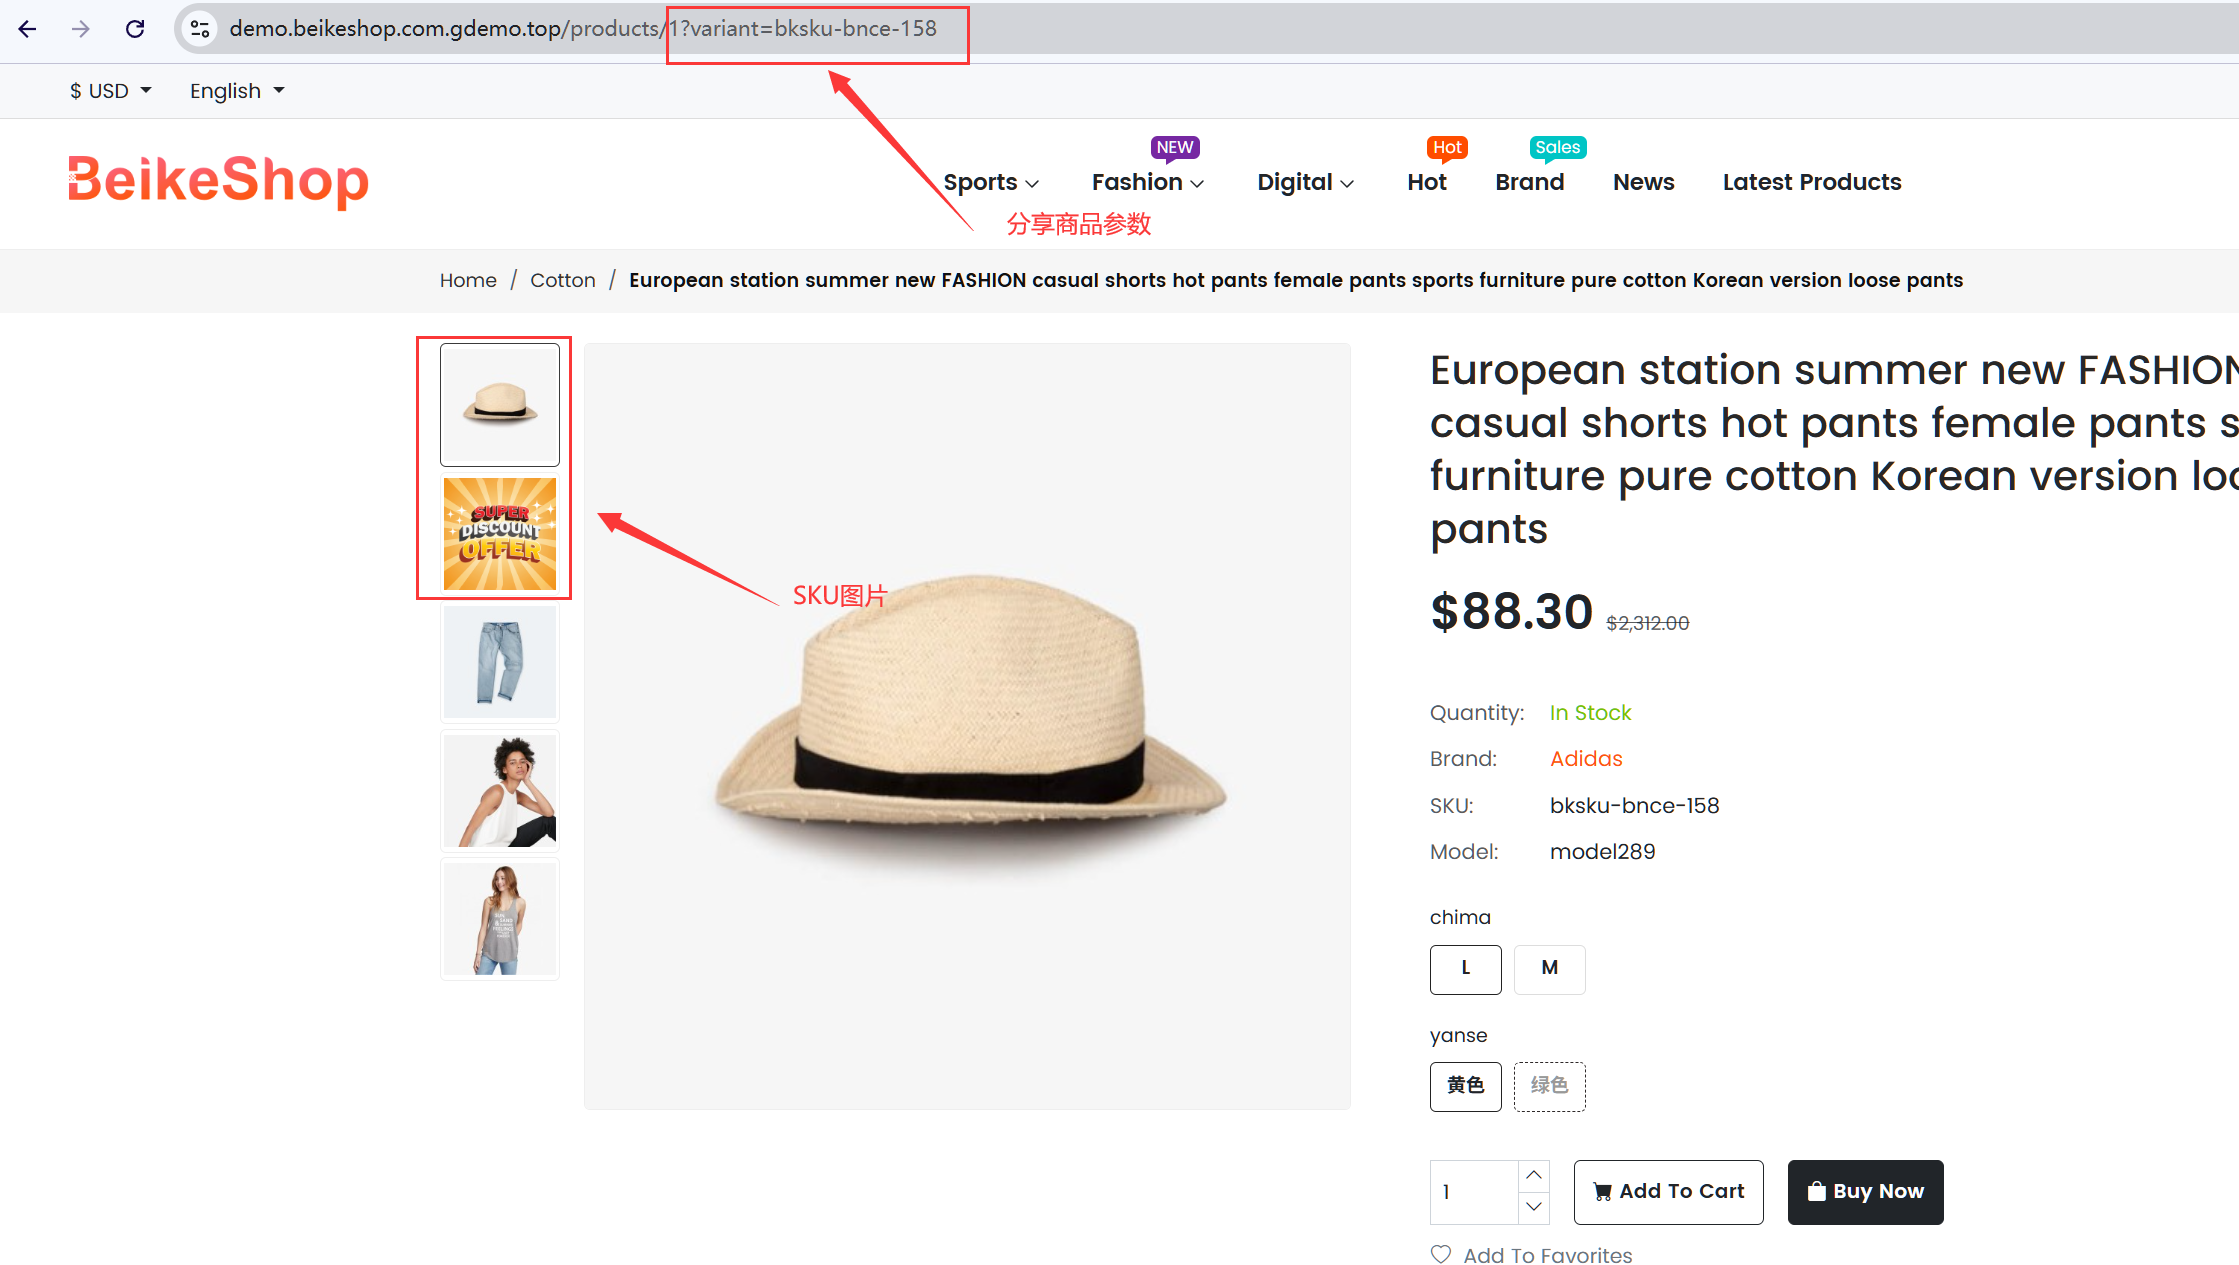The height and width of the screenshot is (1265, 2239).
Task: Click the BeikeShop logo
Action: [218, 181]
